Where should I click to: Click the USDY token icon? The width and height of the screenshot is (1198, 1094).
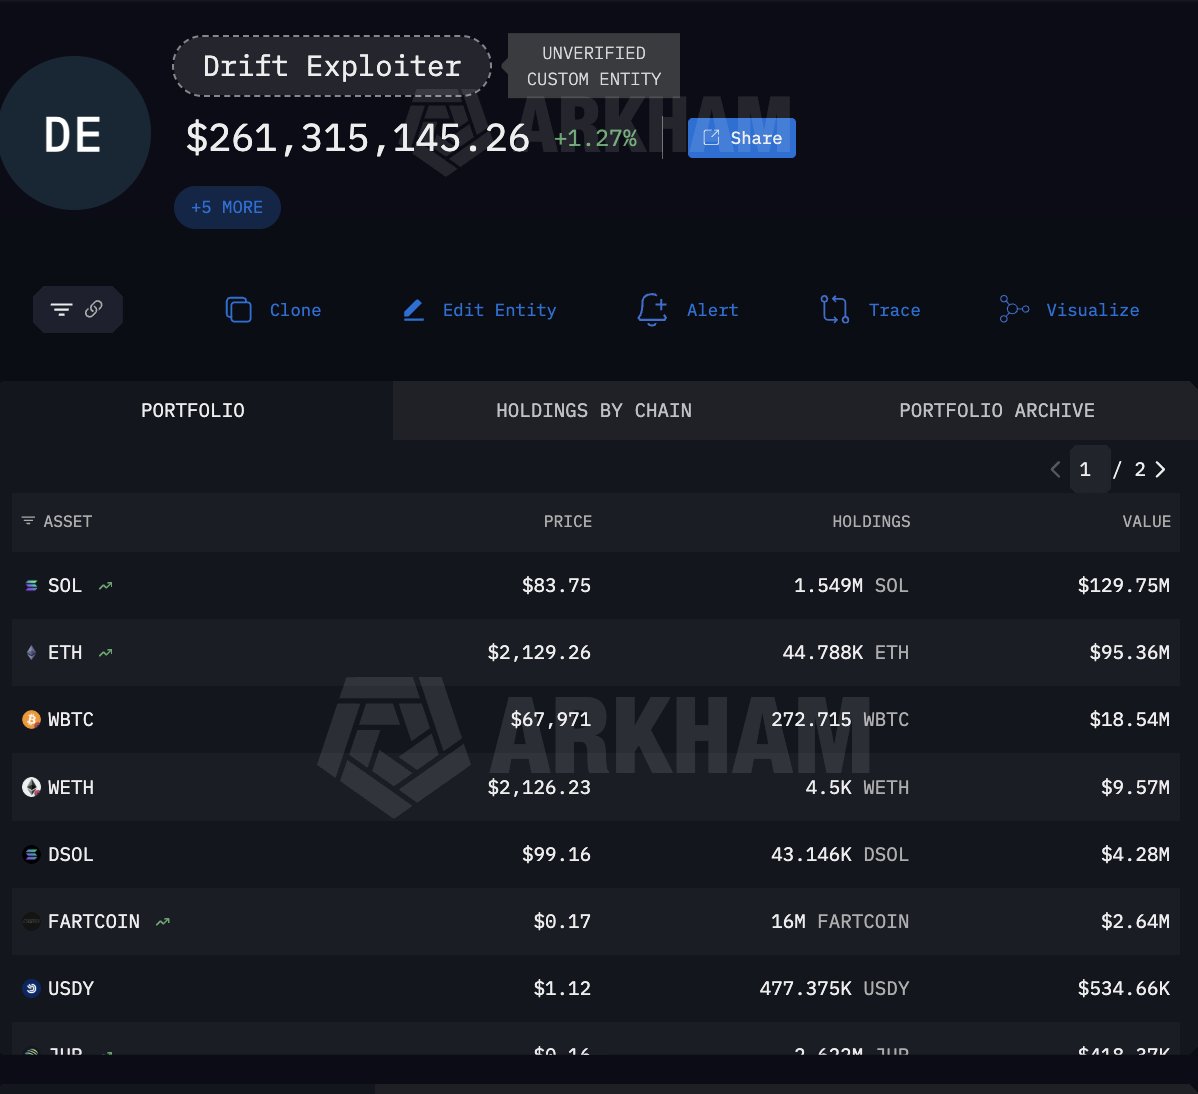(31, 989)
